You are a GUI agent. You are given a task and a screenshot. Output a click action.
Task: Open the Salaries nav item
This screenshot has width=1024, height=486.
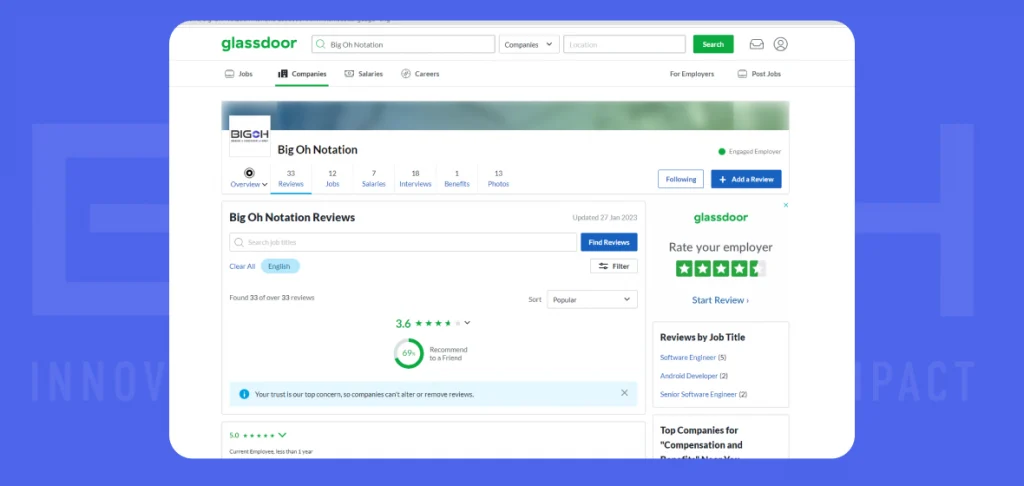(x=364, y=74)
